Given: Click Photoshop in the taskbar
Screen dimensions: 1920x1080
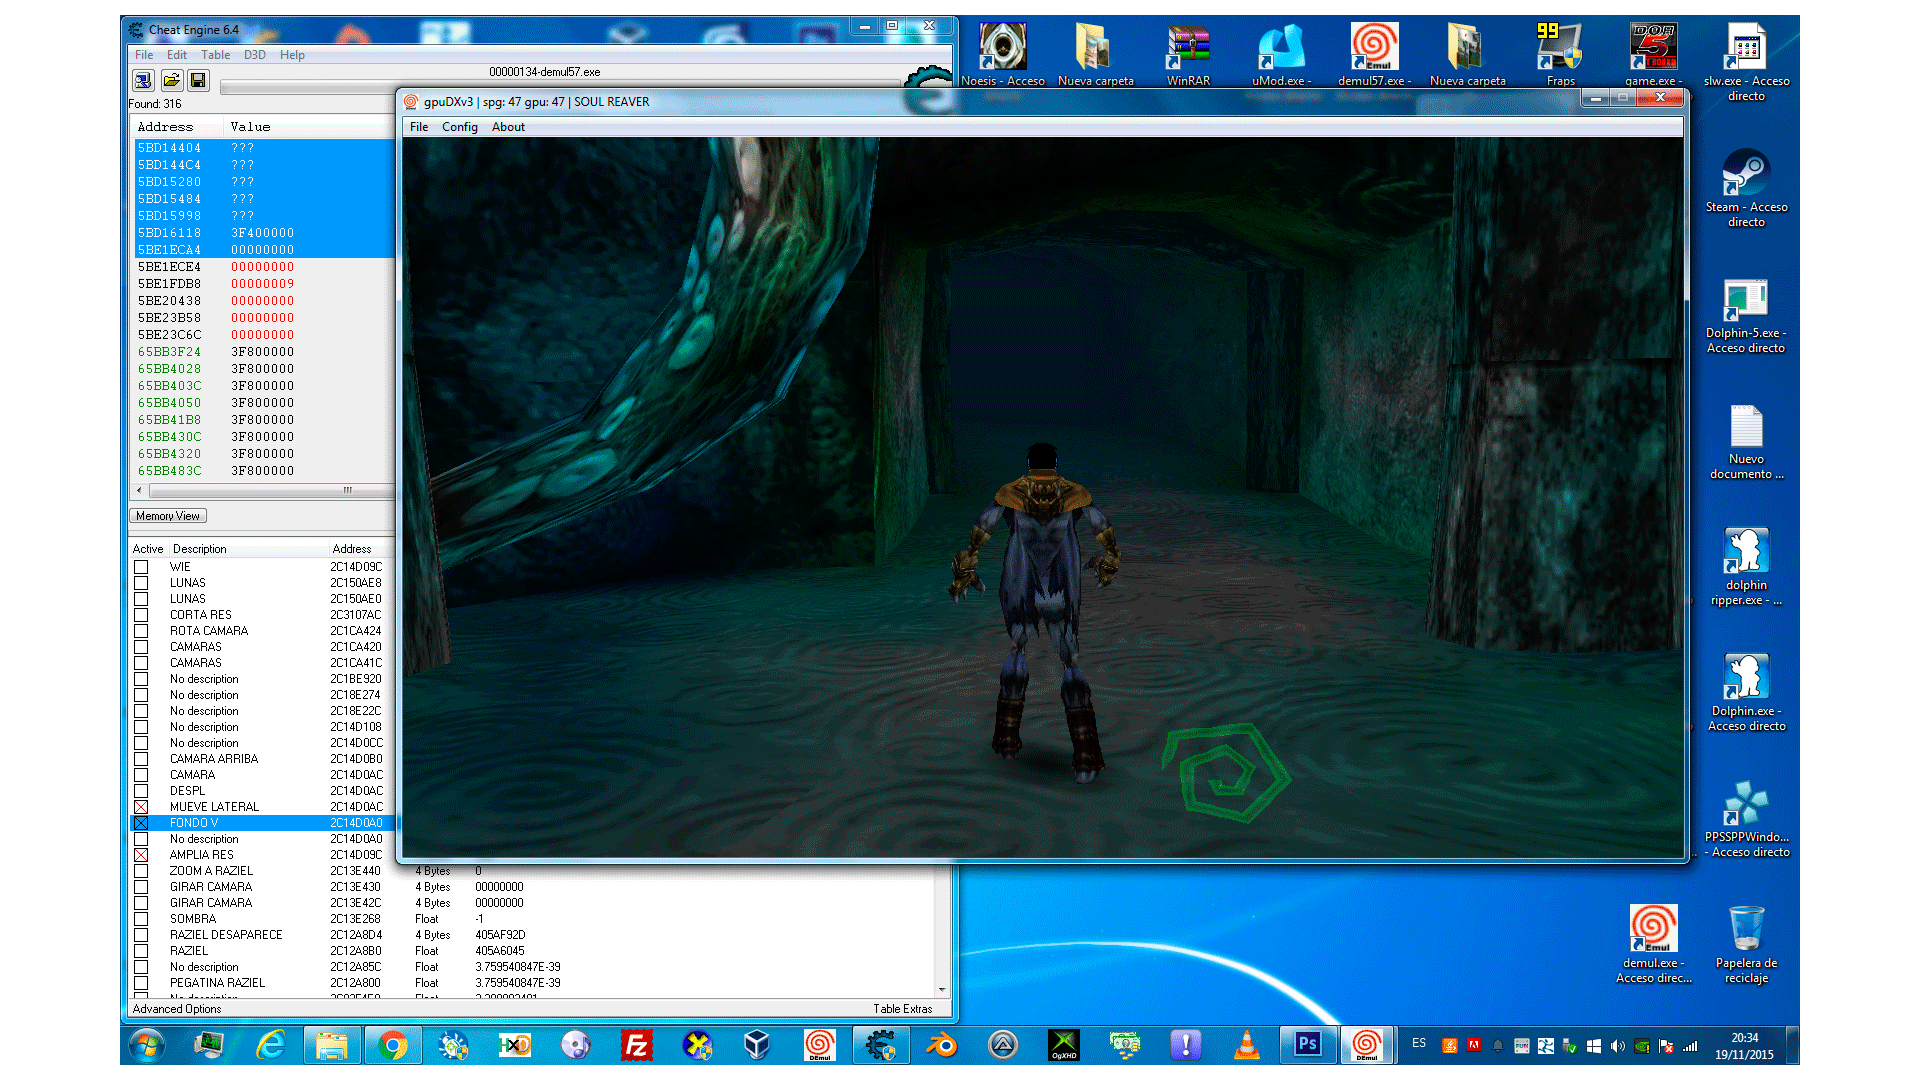Looking at the screenshot, I should 1307,1045.
